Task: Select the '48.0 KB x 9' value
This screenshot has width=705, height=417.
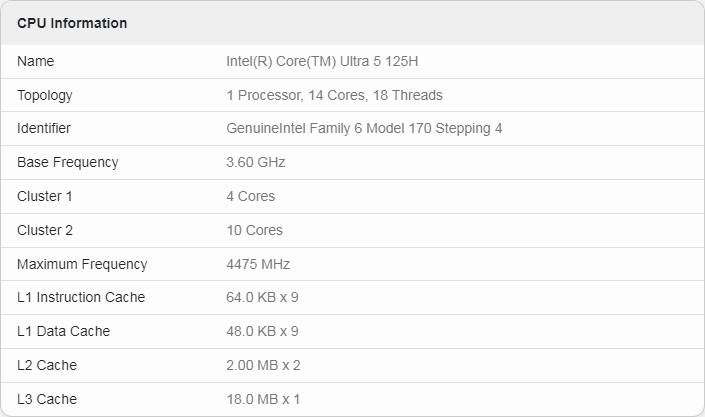Action: pyautogui.click(x=262, y=332)
